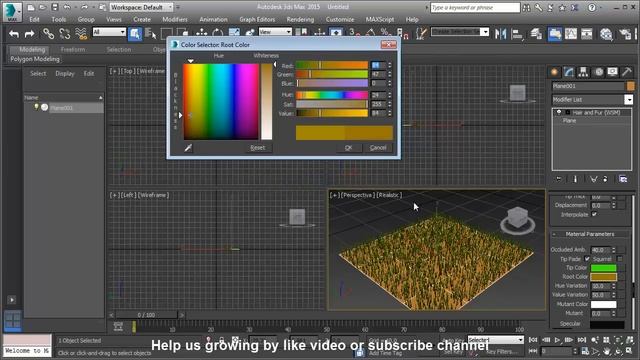Open the Motion command panel tab

(x=598, y=72)
